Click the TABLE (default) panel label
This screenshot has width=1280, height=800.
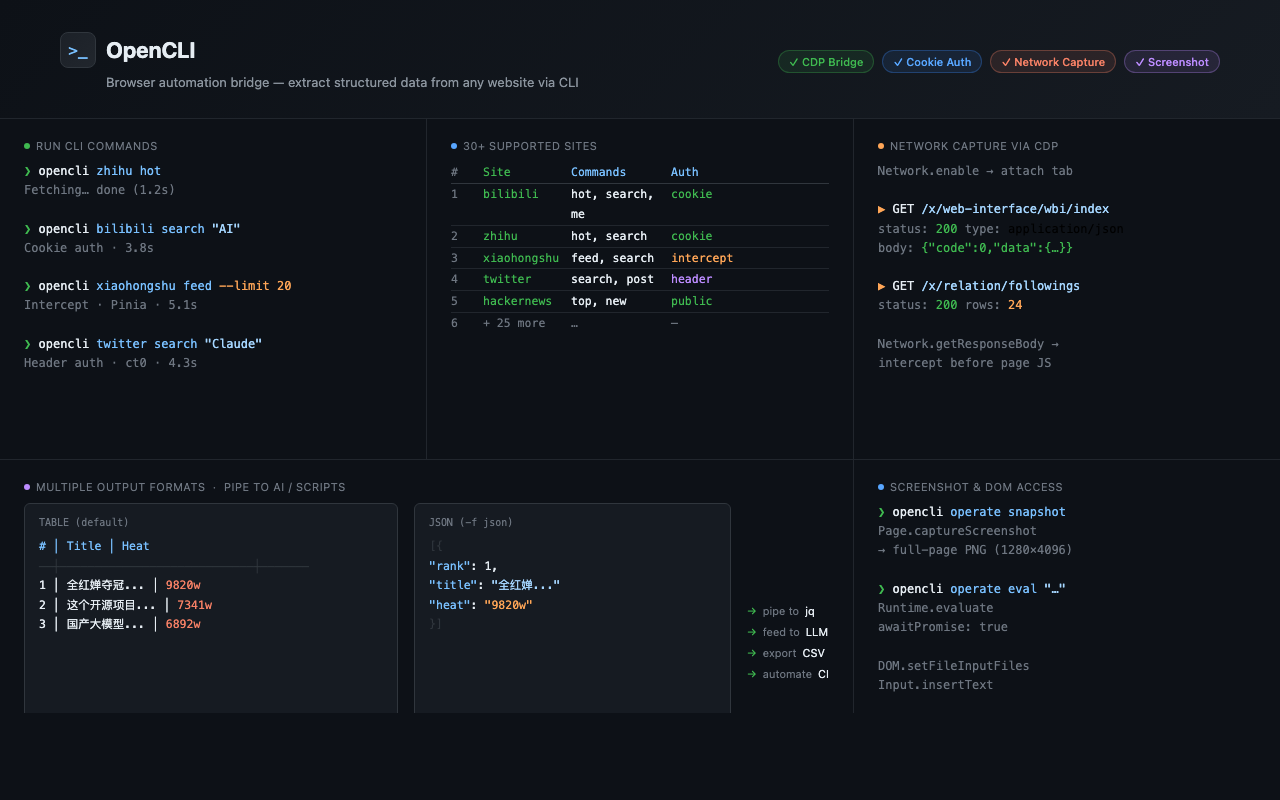84,522
